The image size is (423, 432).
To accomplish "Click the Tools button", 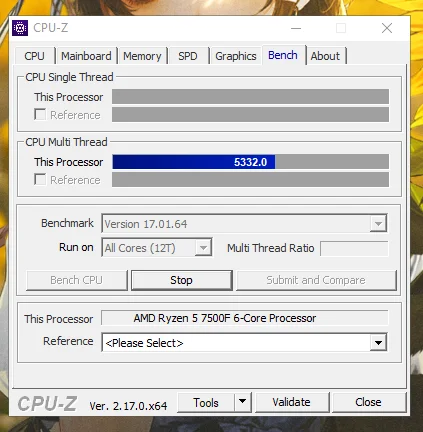I will click(206, 402).
